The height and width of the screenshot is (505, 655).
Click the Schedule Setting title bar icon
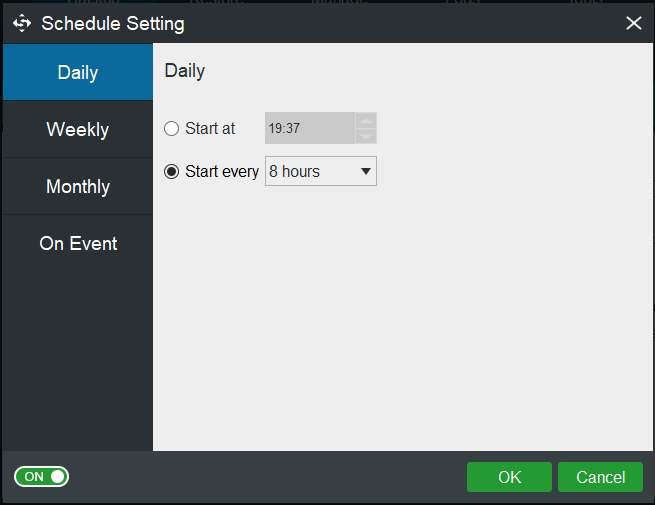click(x=22, y=23)
